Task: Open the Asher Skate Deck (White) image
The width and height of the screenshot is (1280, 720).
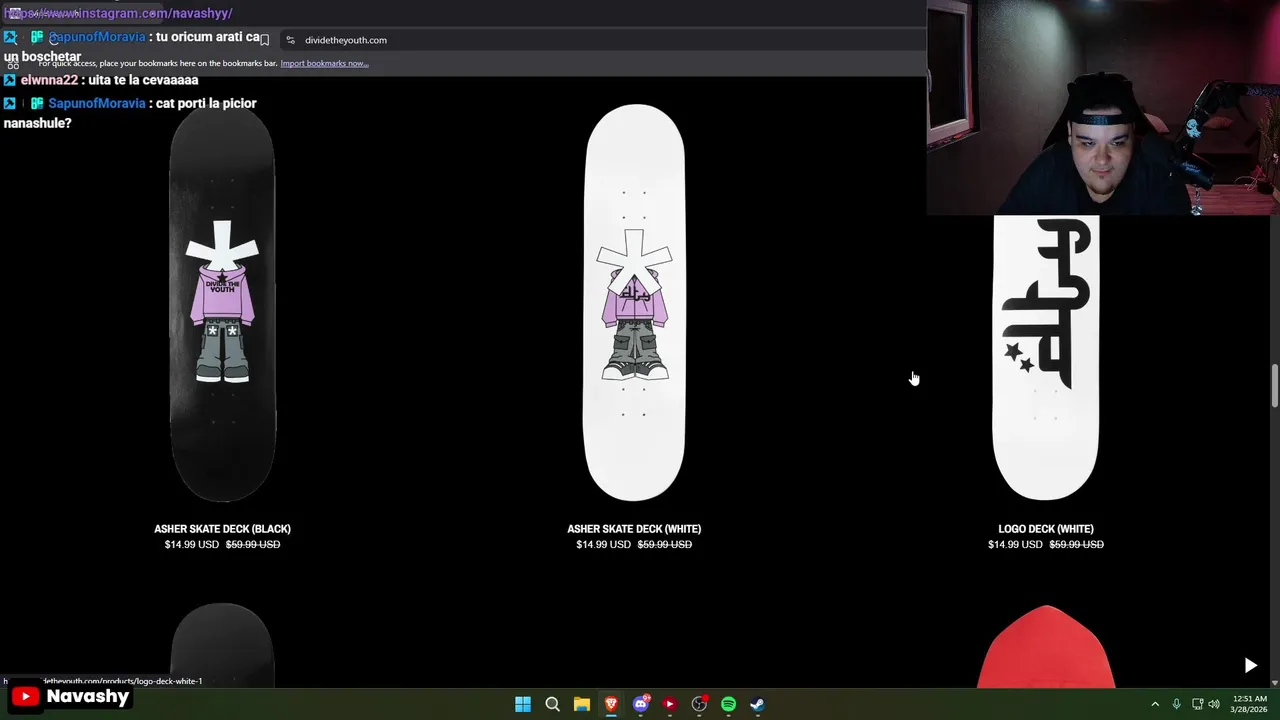Action: 634,303
